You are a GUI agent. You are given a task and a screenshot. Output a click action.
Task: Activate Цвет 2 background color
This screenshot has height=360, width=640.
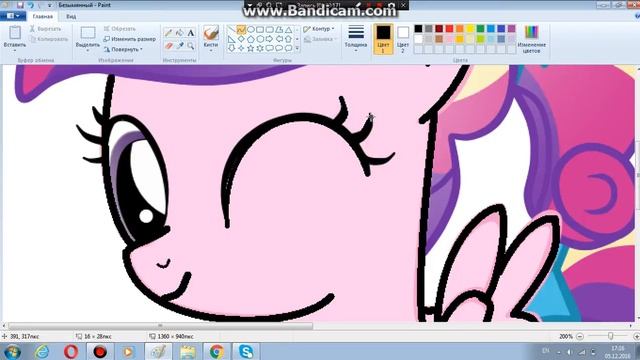(402, 39)
